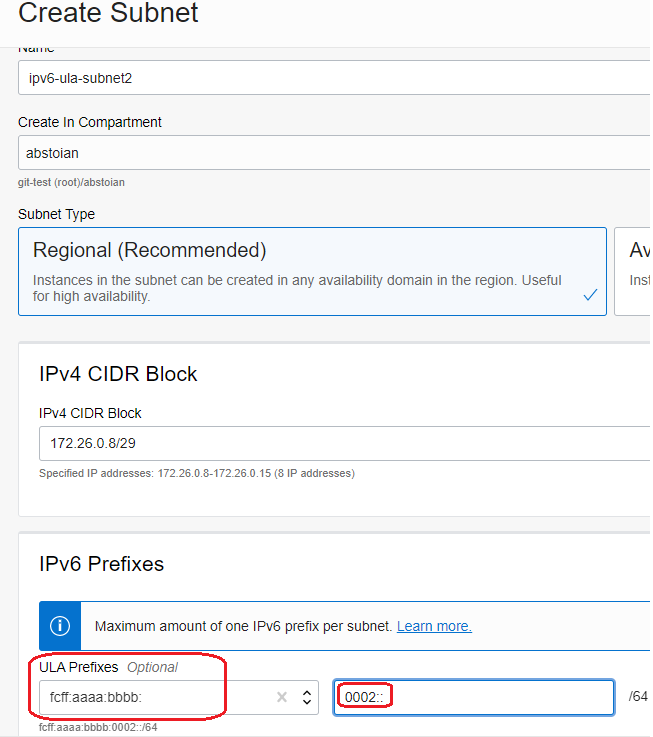Choose the partially visible second subnet type card
Screen dimensions: 653x737
pos(632,271)
